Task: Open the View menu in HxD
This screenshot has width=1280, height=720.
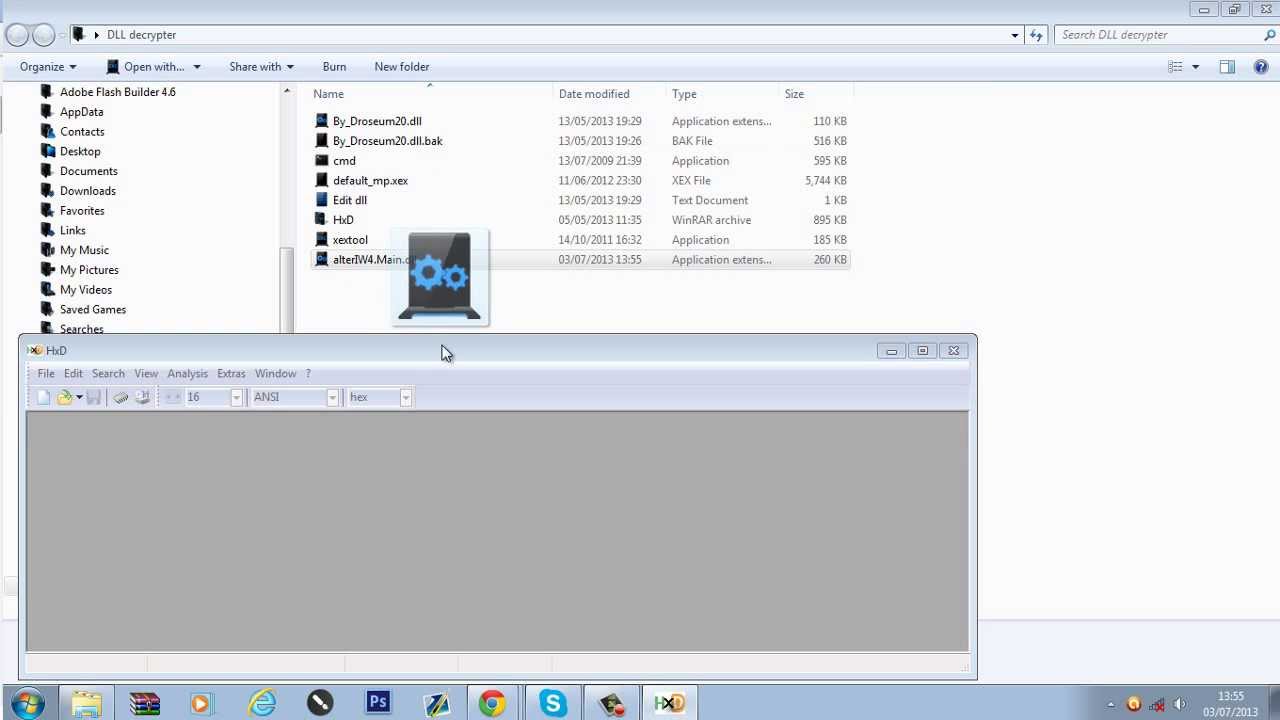Action: [146, 373]
